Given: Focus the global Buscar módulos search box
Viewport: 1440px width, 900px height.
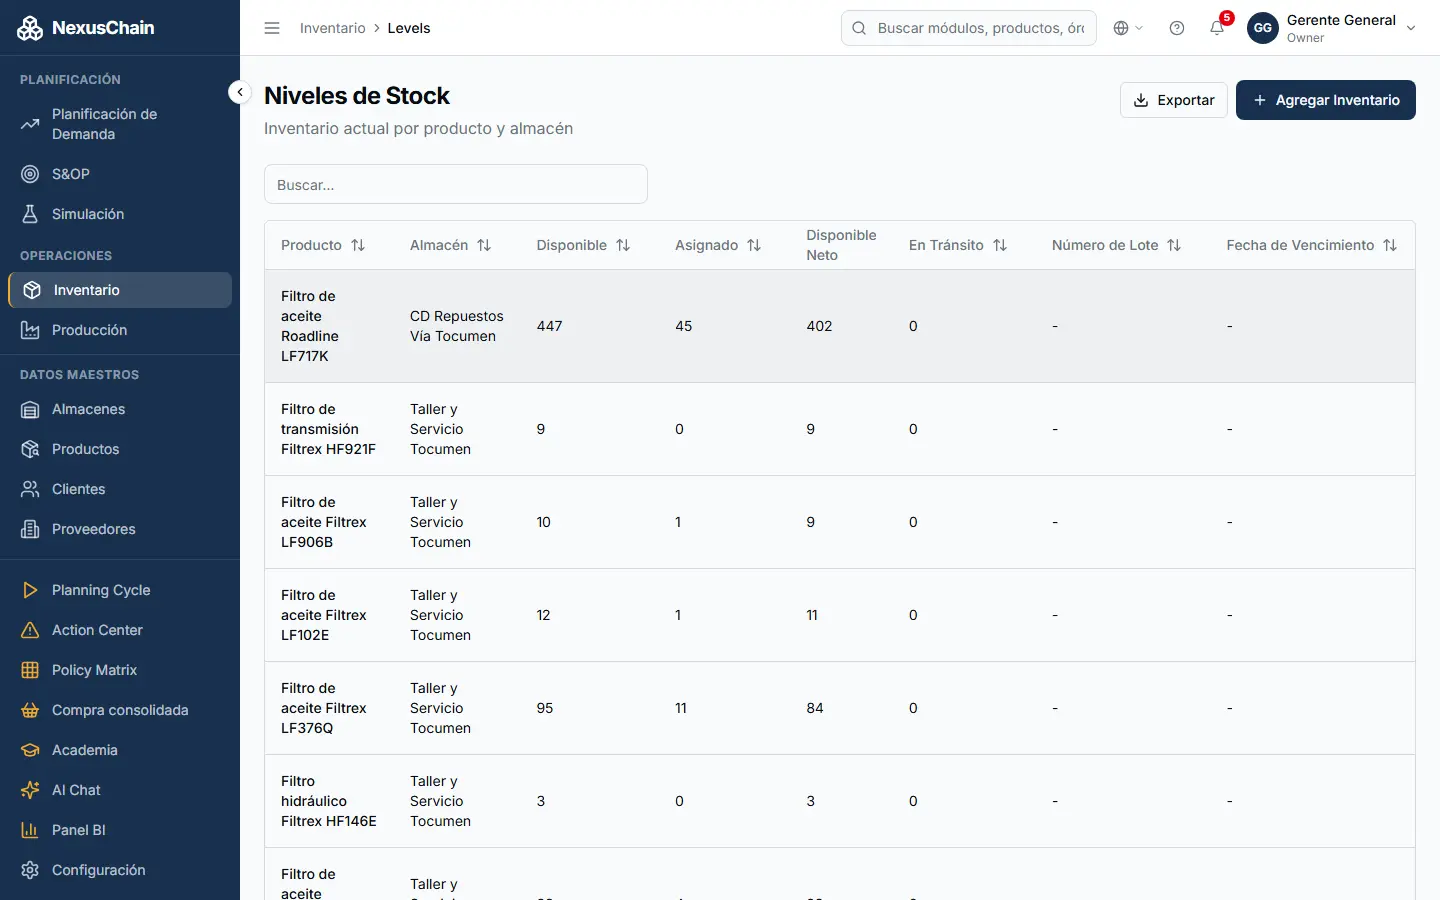Looking at the screenshot, I should tap(969, 28).
